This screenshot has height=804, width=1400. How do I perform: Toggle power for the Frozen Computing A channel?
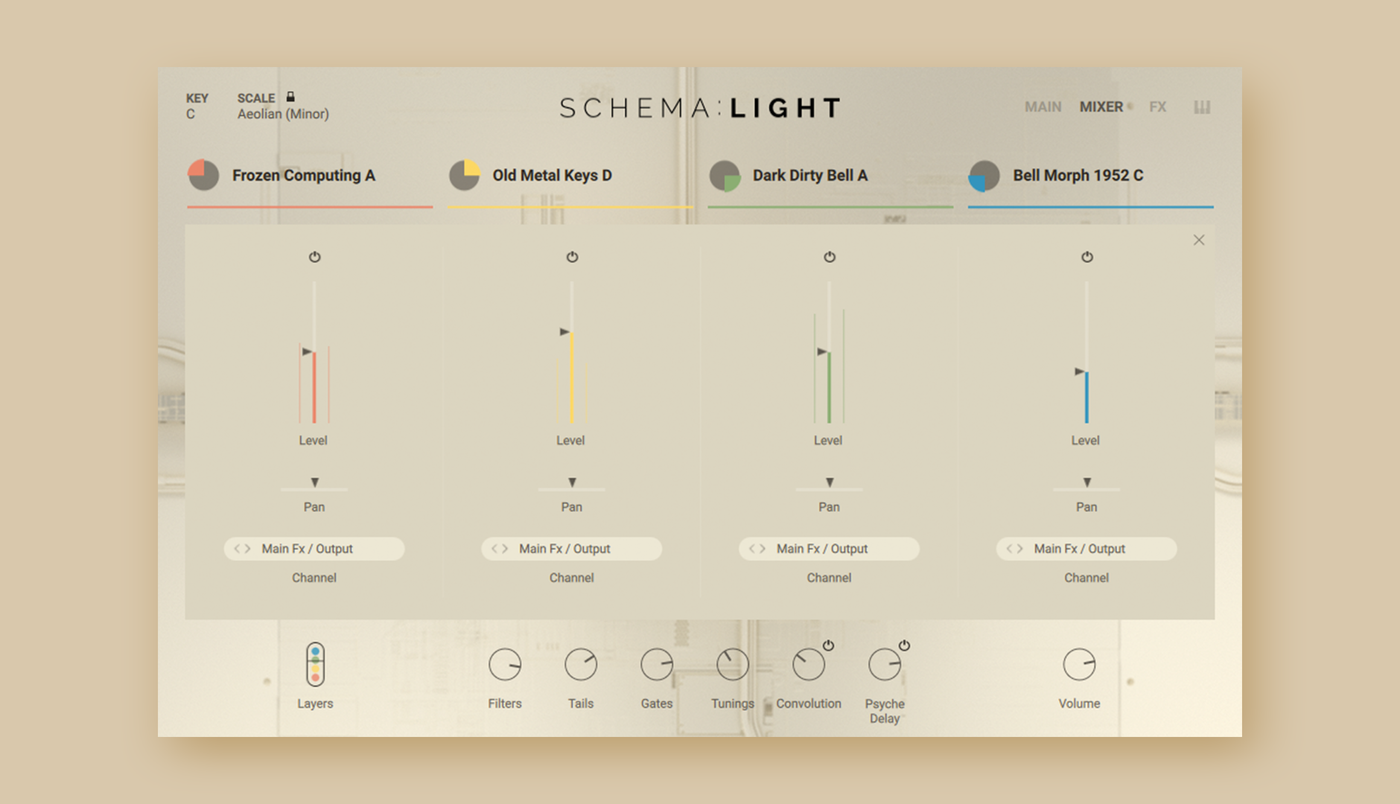click(315, 257)
